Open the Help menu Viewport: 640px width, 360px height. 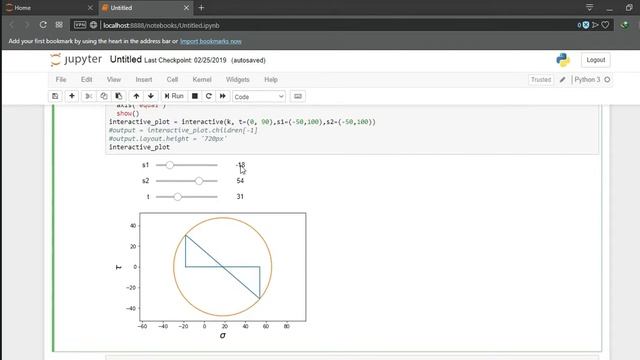(271, 80)
